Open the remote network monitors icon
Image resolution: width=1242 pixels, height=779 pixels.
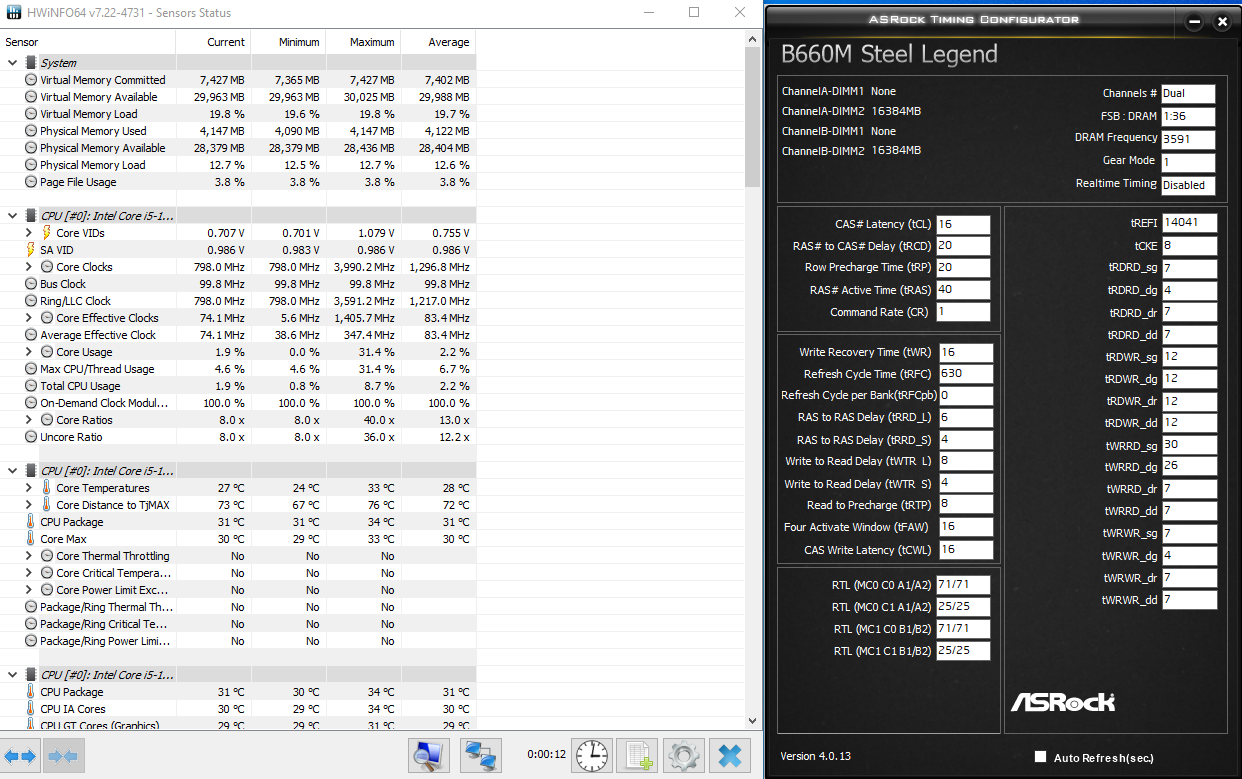(482, 756)
